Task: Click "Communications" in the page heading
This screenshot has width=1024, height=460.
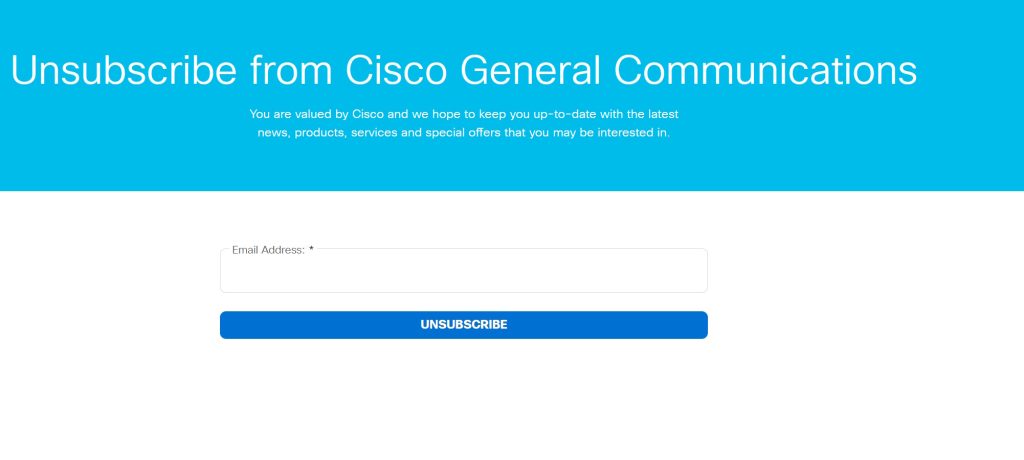Action: coord(765,71)
